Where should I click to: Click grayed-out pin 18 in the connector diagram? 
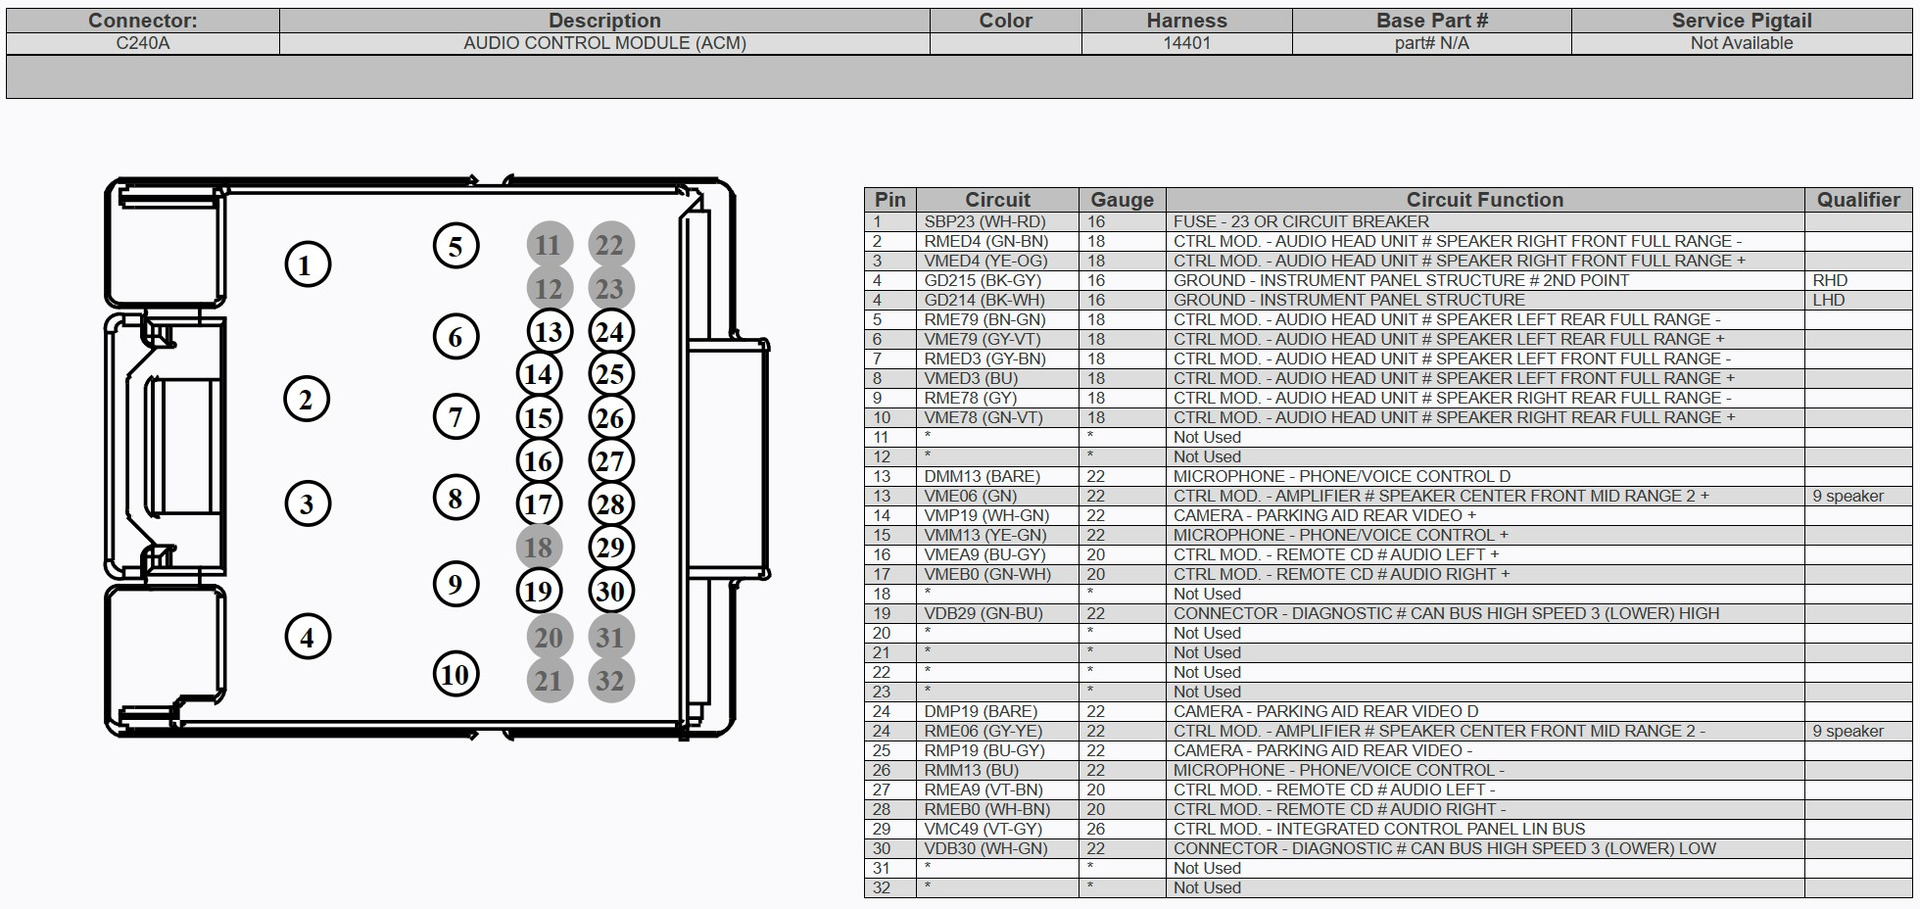(538, 547)
